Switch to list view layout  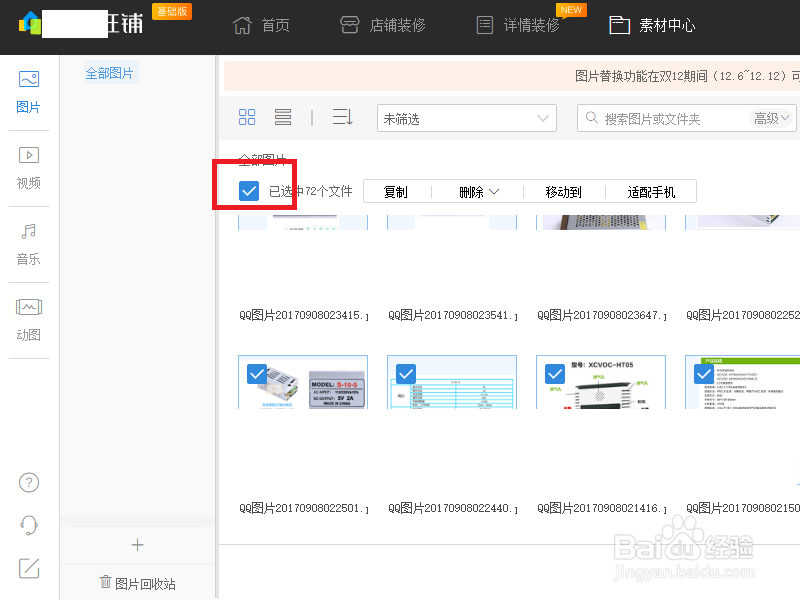tap(283, 117)
